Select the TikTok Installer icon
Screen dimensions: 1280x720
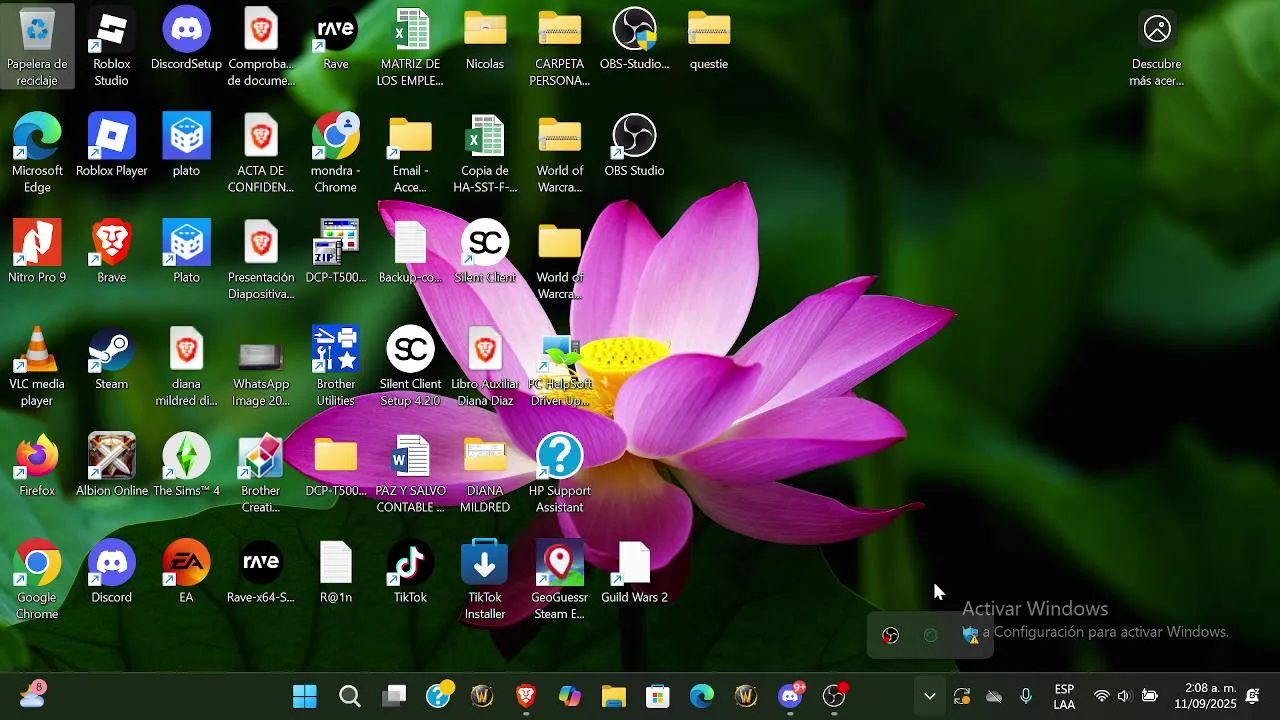(x=485, y=581)
